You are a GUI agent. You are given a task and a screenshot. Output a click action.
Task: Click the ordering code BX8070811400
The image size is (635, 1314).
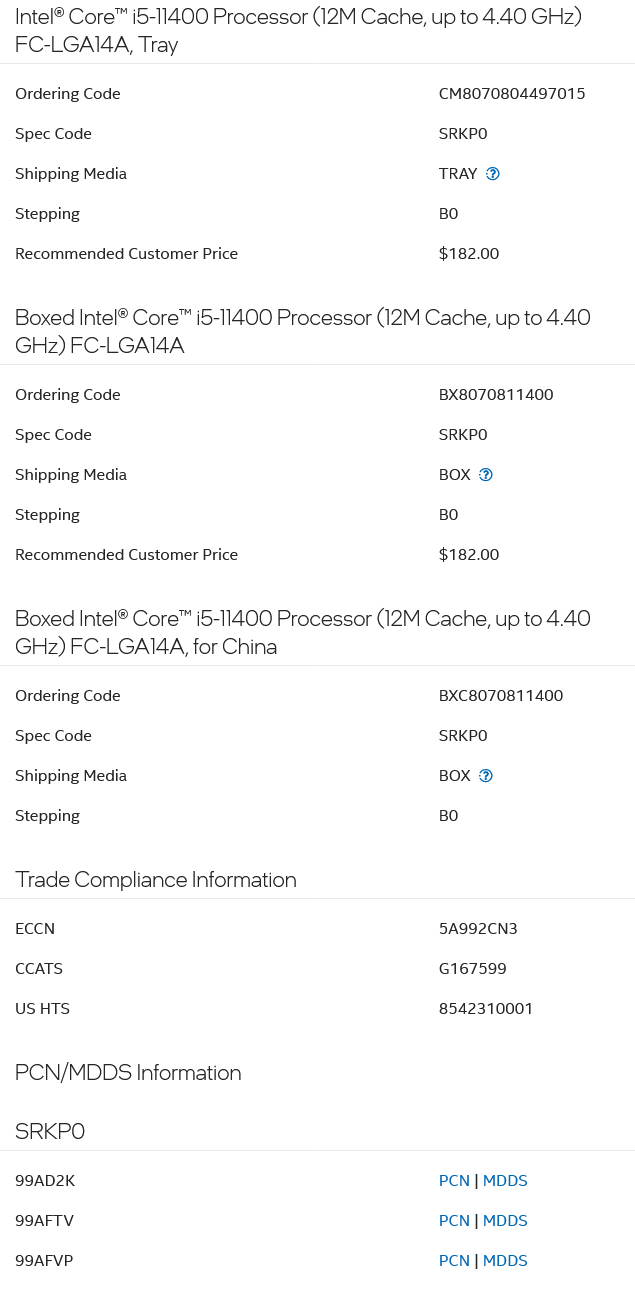pyautogui.click(x=495, y=394)
